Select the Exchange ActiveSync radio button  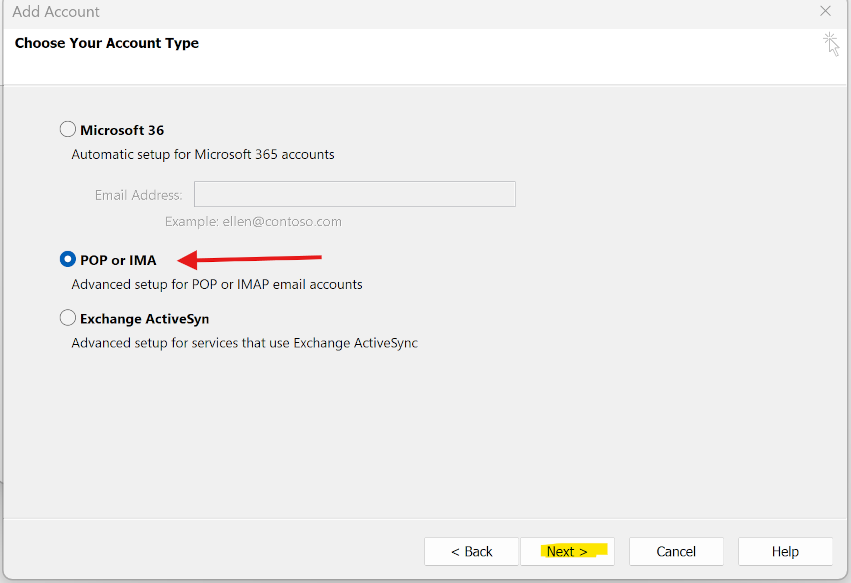point(67,318)
